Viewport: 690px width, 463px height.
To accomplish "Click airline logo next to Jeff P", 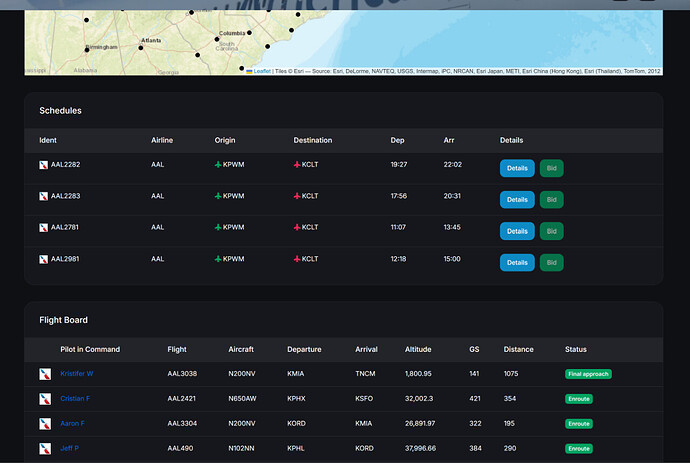I will point(45,449).
